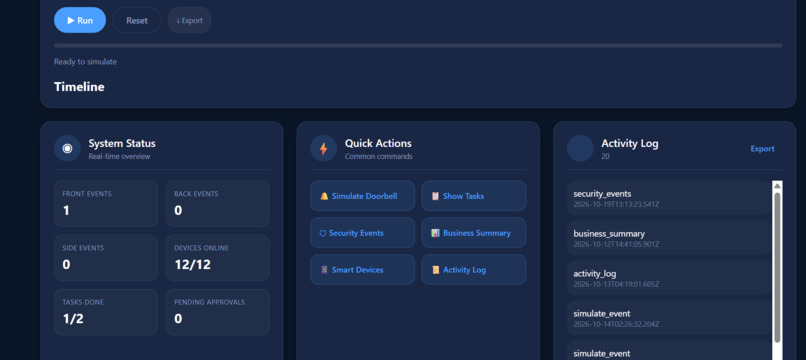Image resolution: width=806 pixels, height=360 pixels.
Task: Click the Pending Approvals stat card
Action: (x=217, y=312)
